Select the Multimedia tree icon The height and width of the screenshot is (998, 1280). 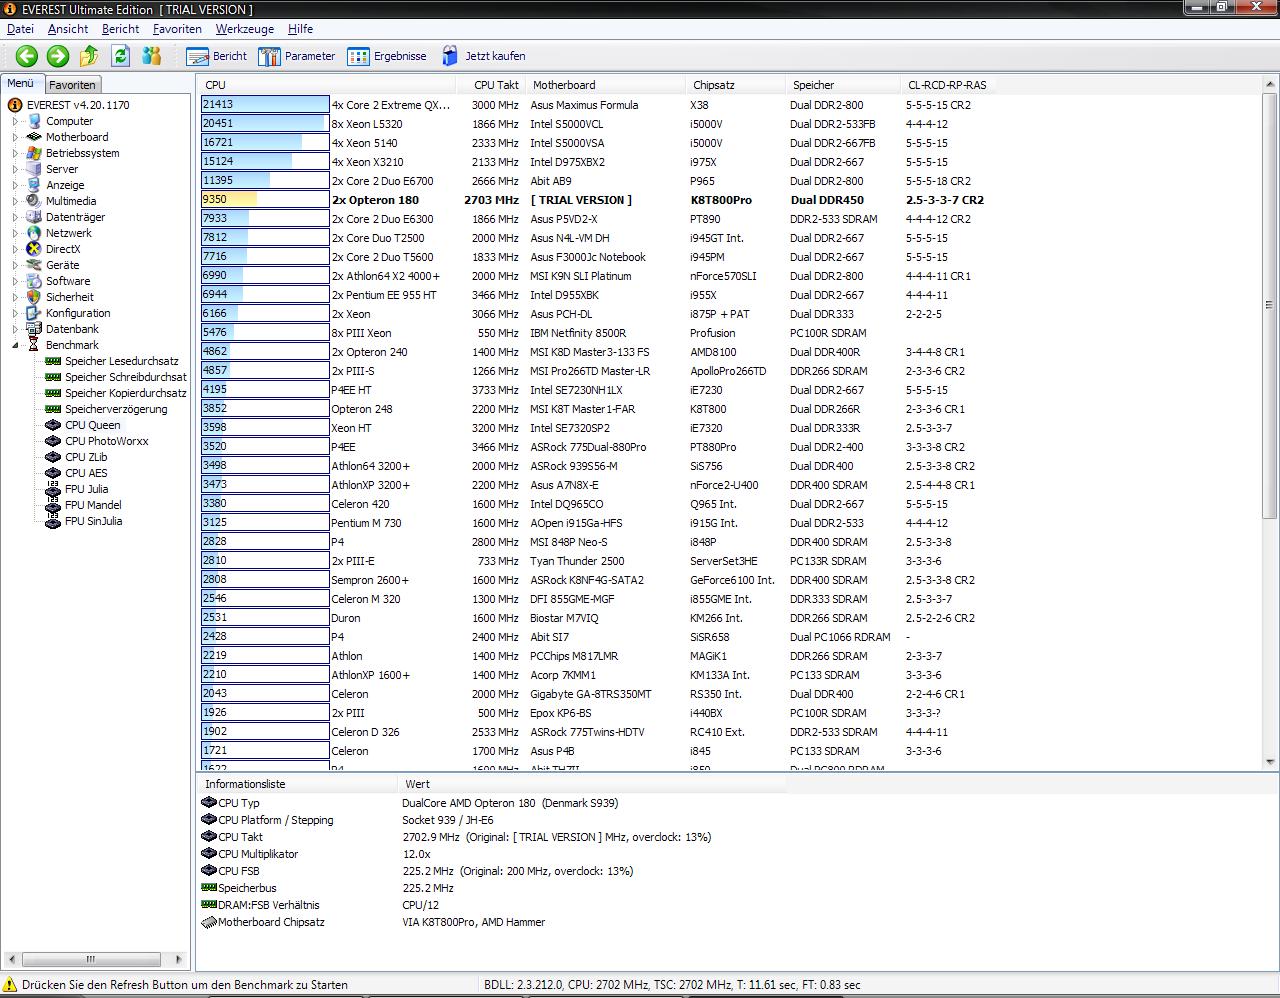click(35, 201)
